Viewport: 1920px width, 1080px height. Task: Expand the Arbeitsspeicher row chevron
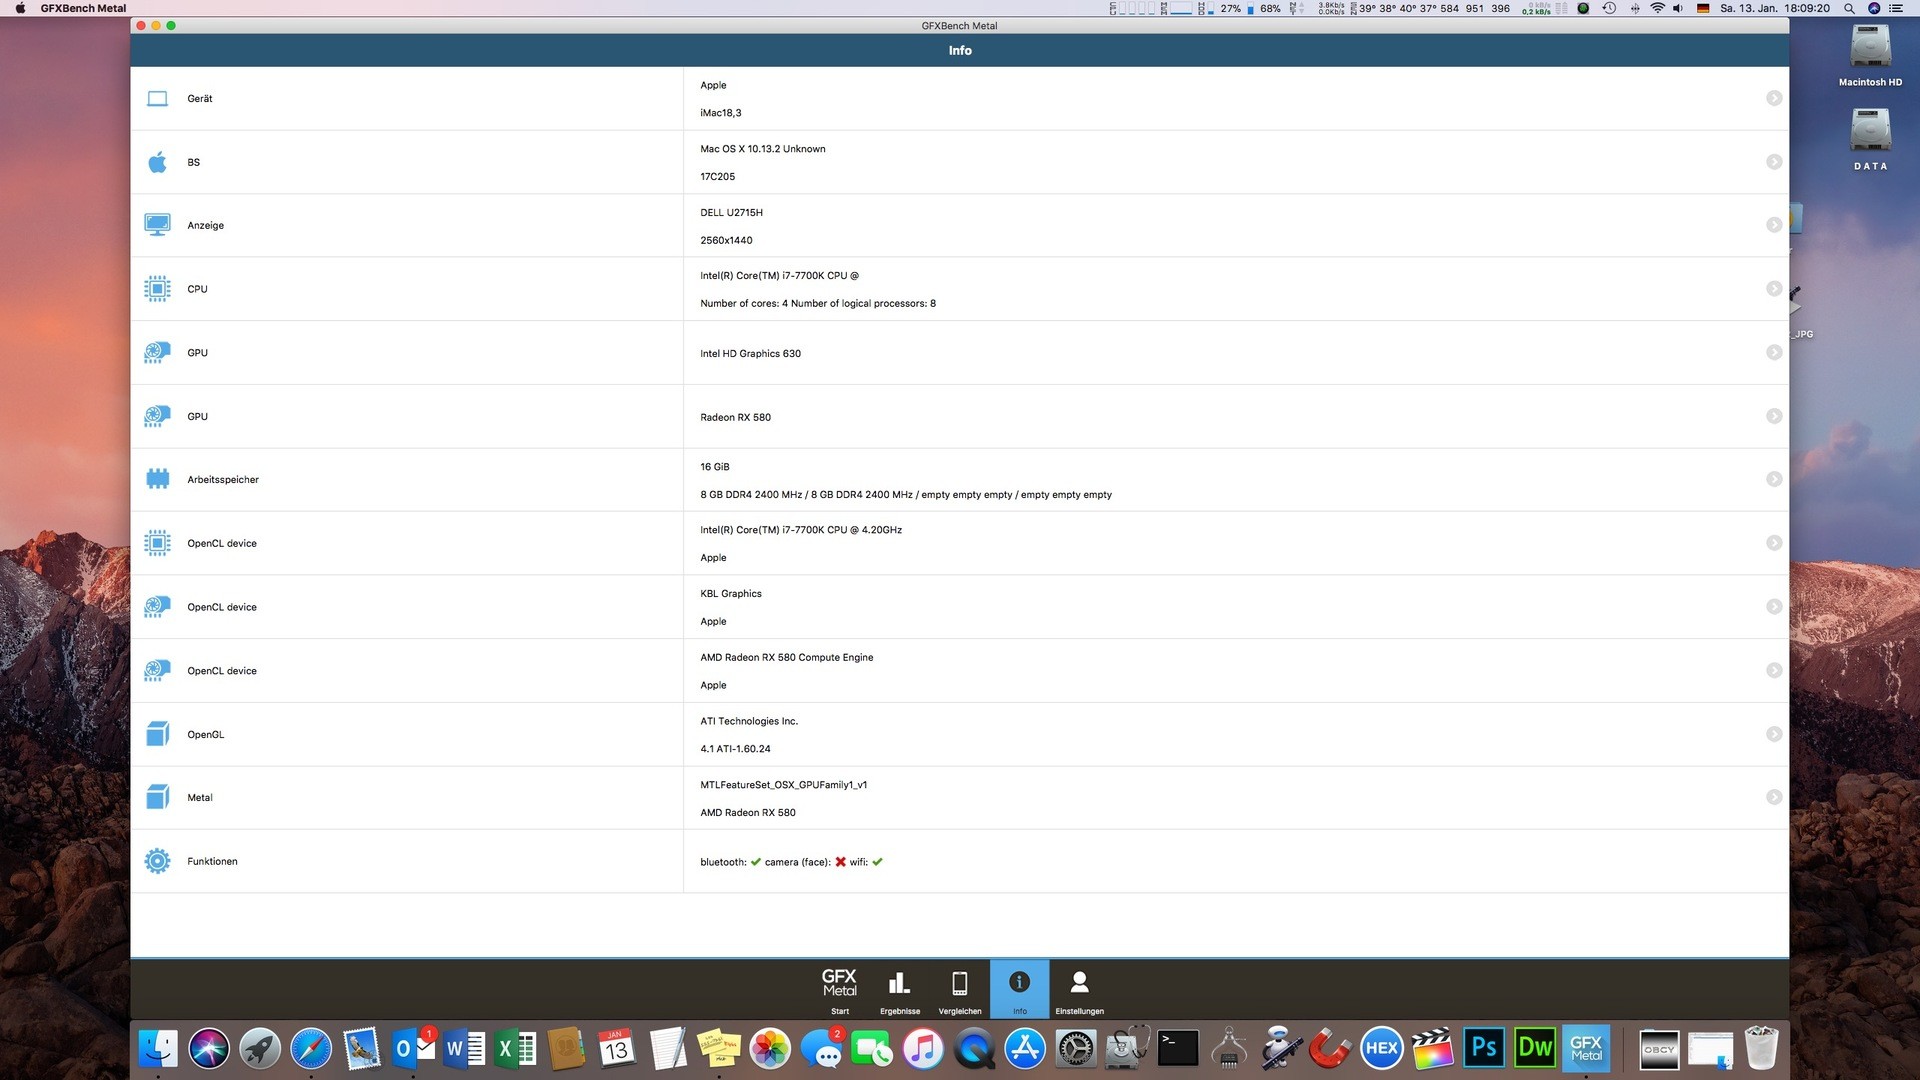[x=1773, y=480]
